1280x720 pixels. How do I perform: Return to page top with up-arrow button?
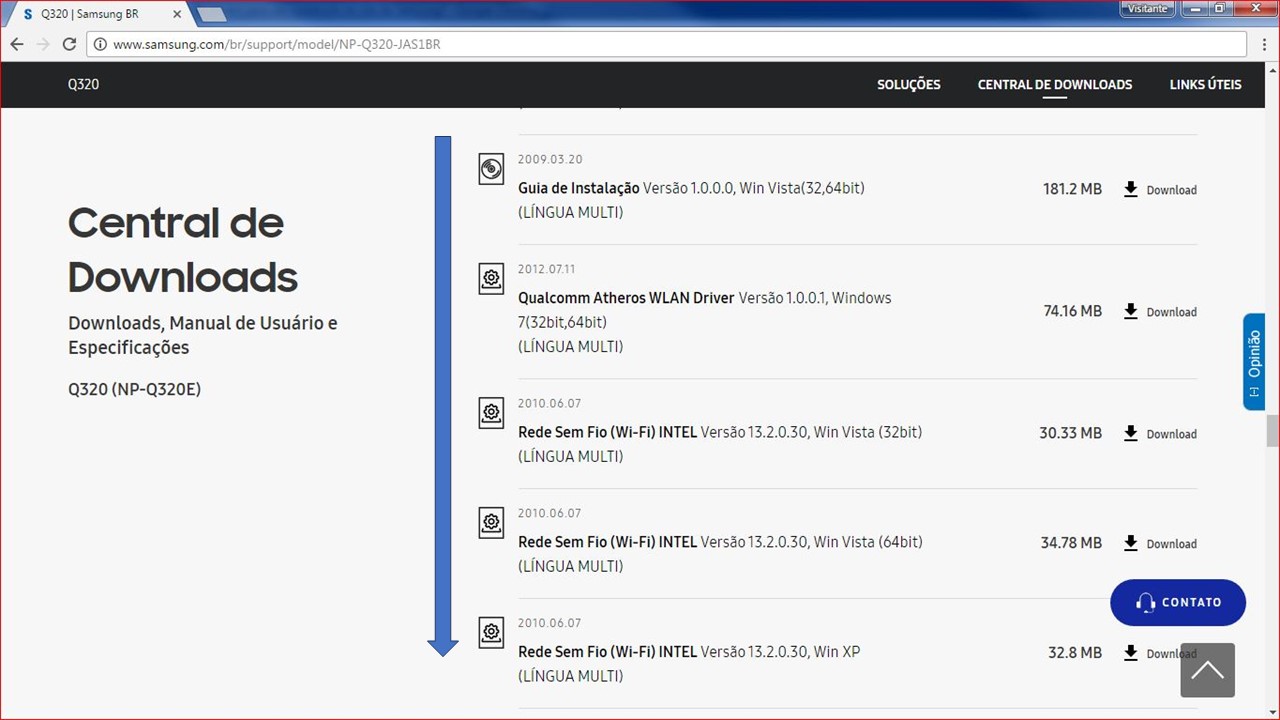tap(1207, 670)
